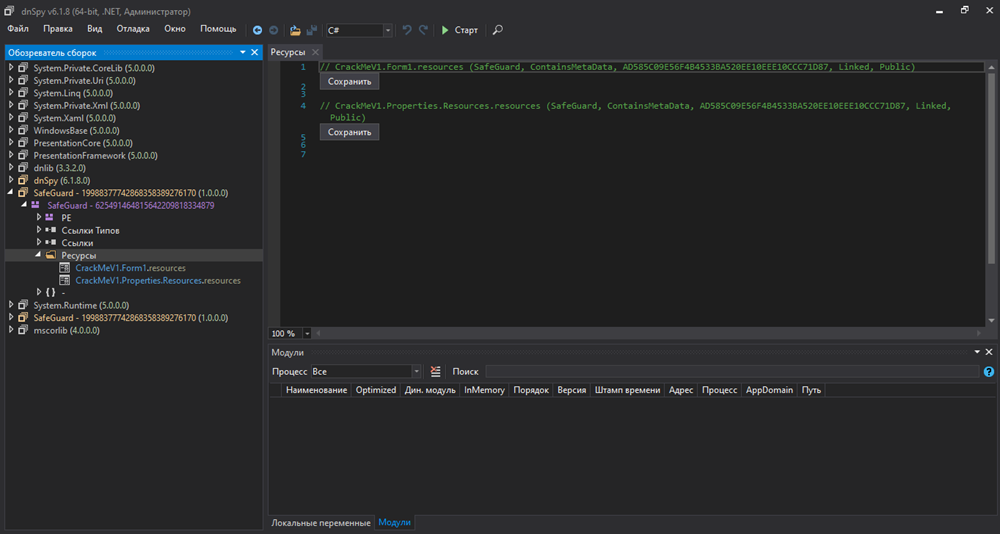Open search with the magnifier icon
Image resolution: width=1000 pixels, height=534 pixels.
tap(497, 30)
